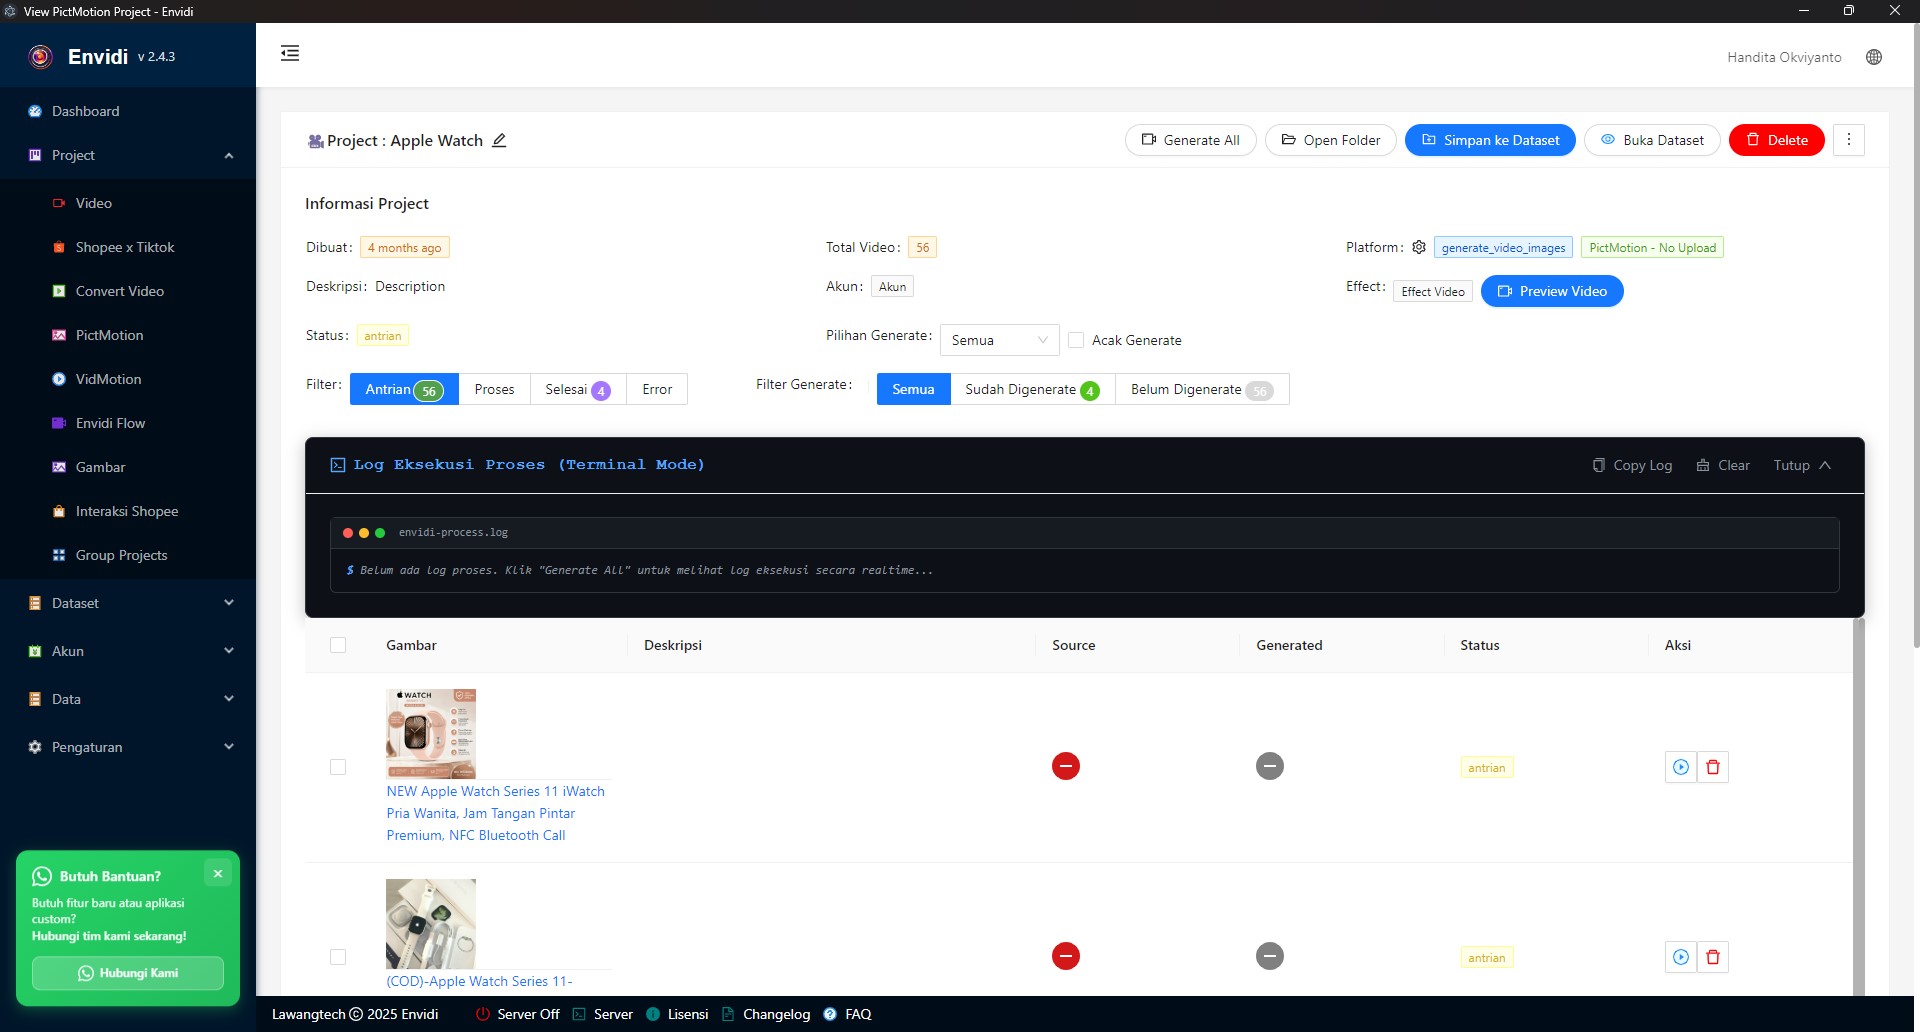Click Copy Log in terminal header

click(1632, 465)
